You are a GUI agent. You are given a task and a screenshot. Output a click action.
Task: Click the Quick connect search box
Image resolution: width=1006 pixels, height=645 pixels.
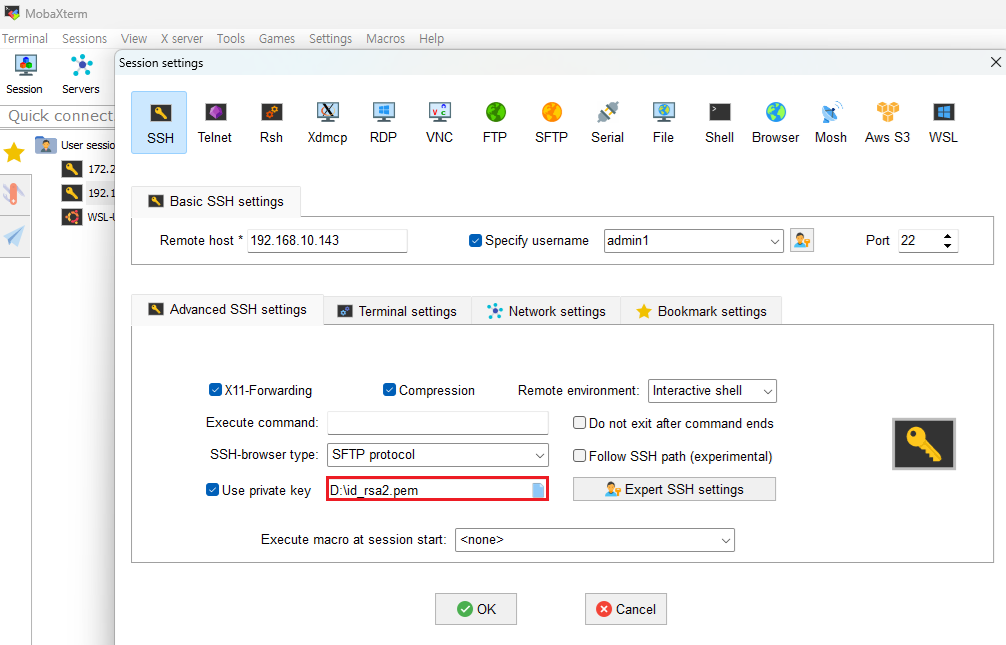click(59, 116)
